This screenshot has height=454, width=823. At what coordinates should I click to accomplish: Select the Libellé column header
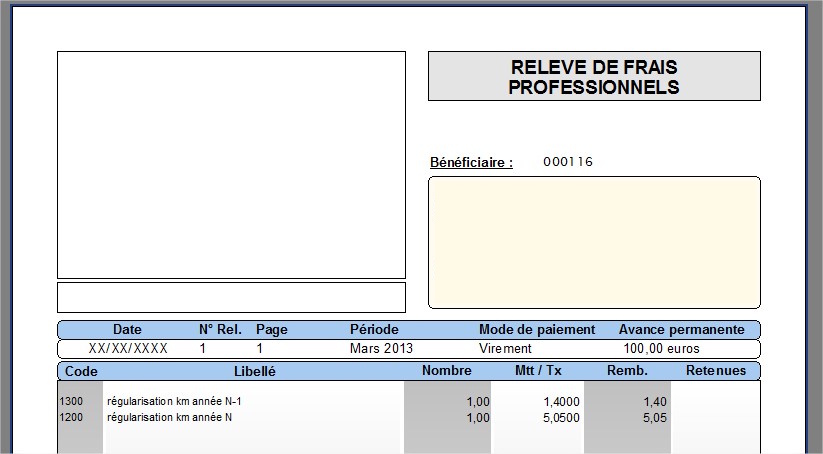tap(254, 371)
